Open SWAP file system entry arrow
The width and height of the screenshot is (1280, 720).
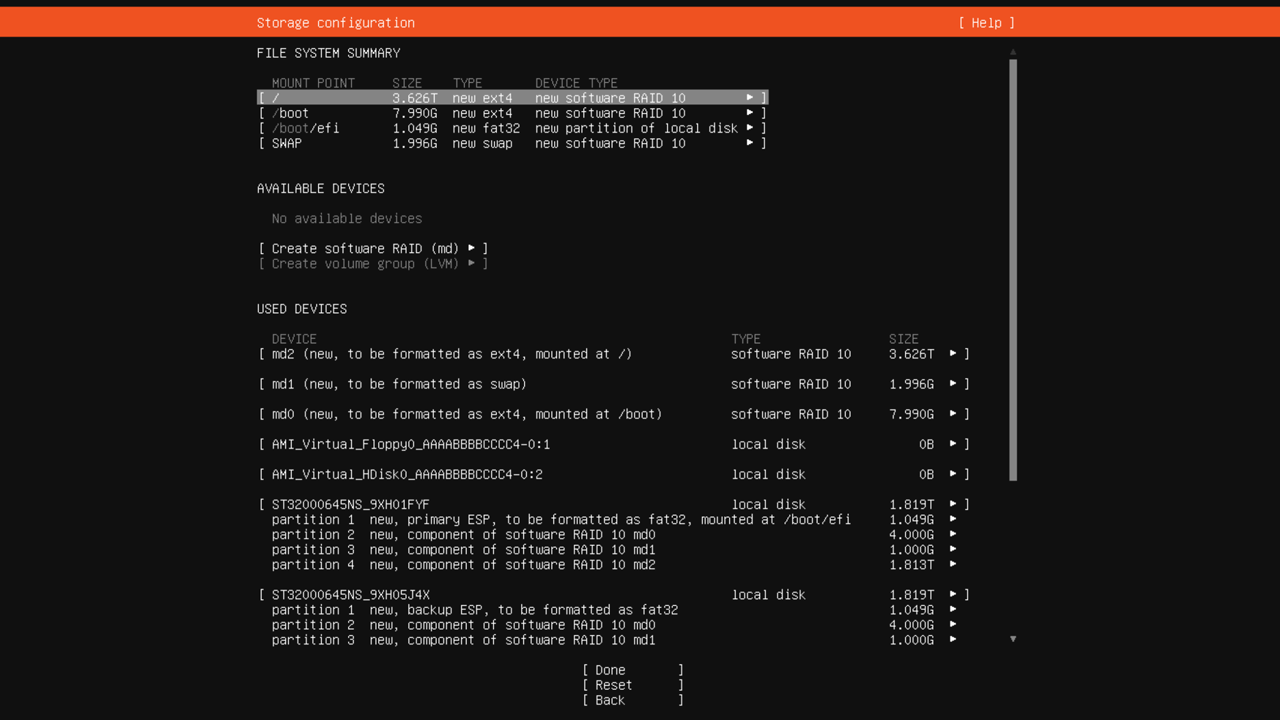(749, 143)
